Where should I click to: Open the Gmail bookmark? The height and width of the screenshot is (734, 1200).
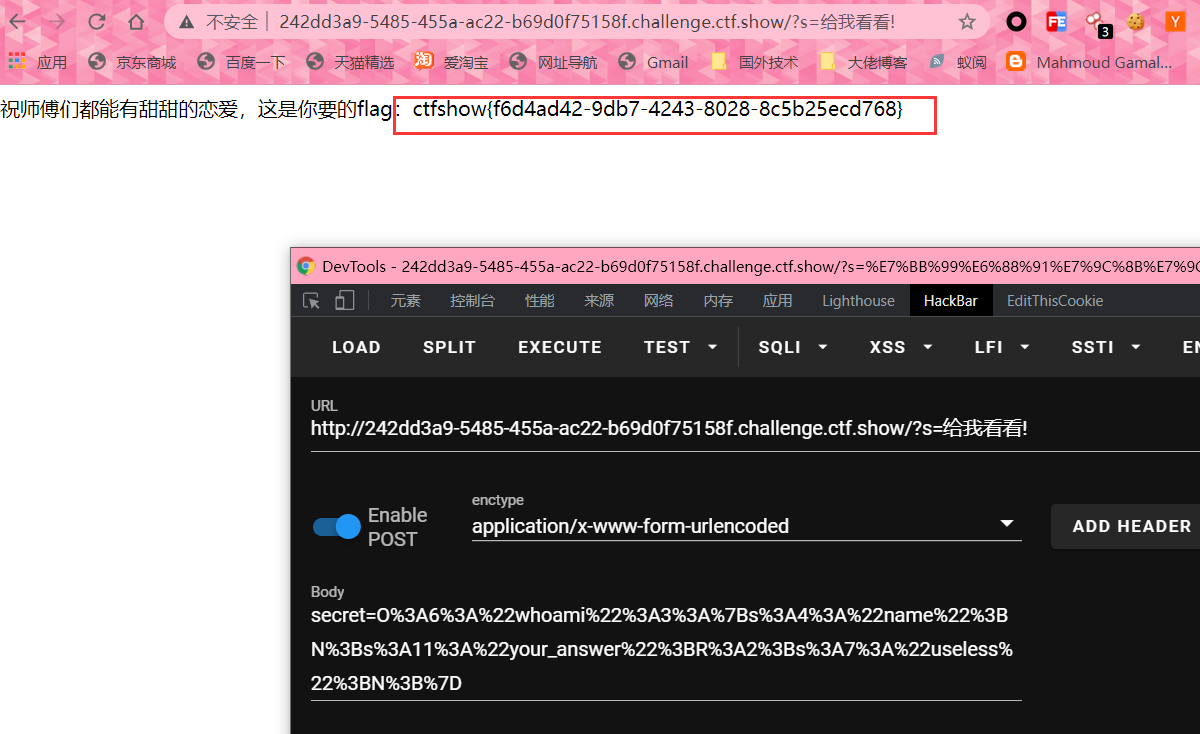click(653, 62)
